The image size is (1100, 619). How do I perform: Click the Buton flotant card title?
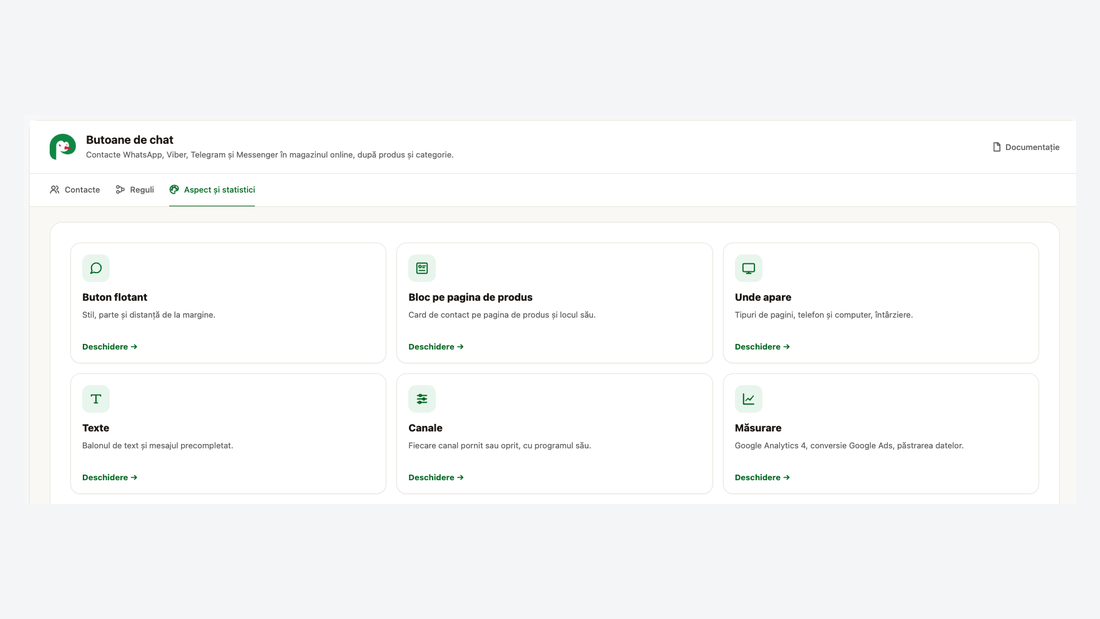point(114,297)
